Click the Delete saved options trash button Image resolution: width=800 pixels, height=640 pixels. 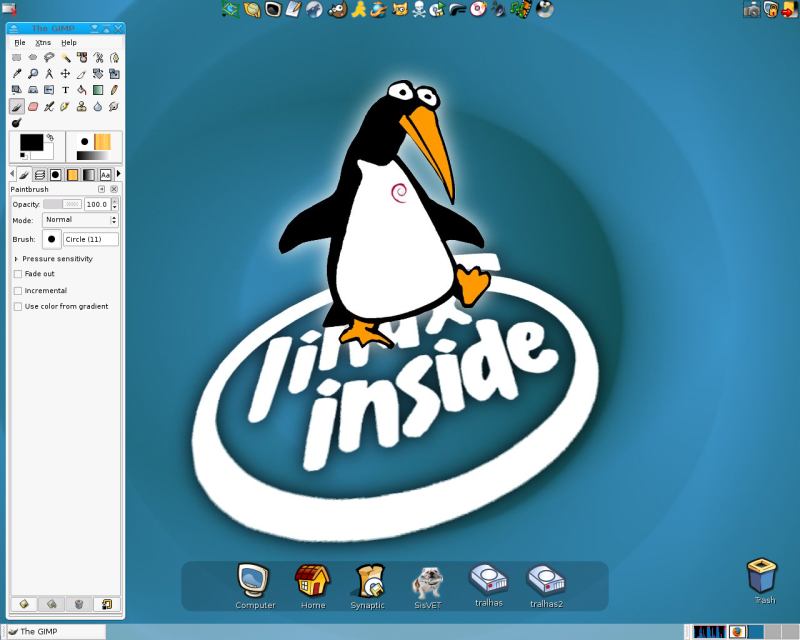(79, 604)
